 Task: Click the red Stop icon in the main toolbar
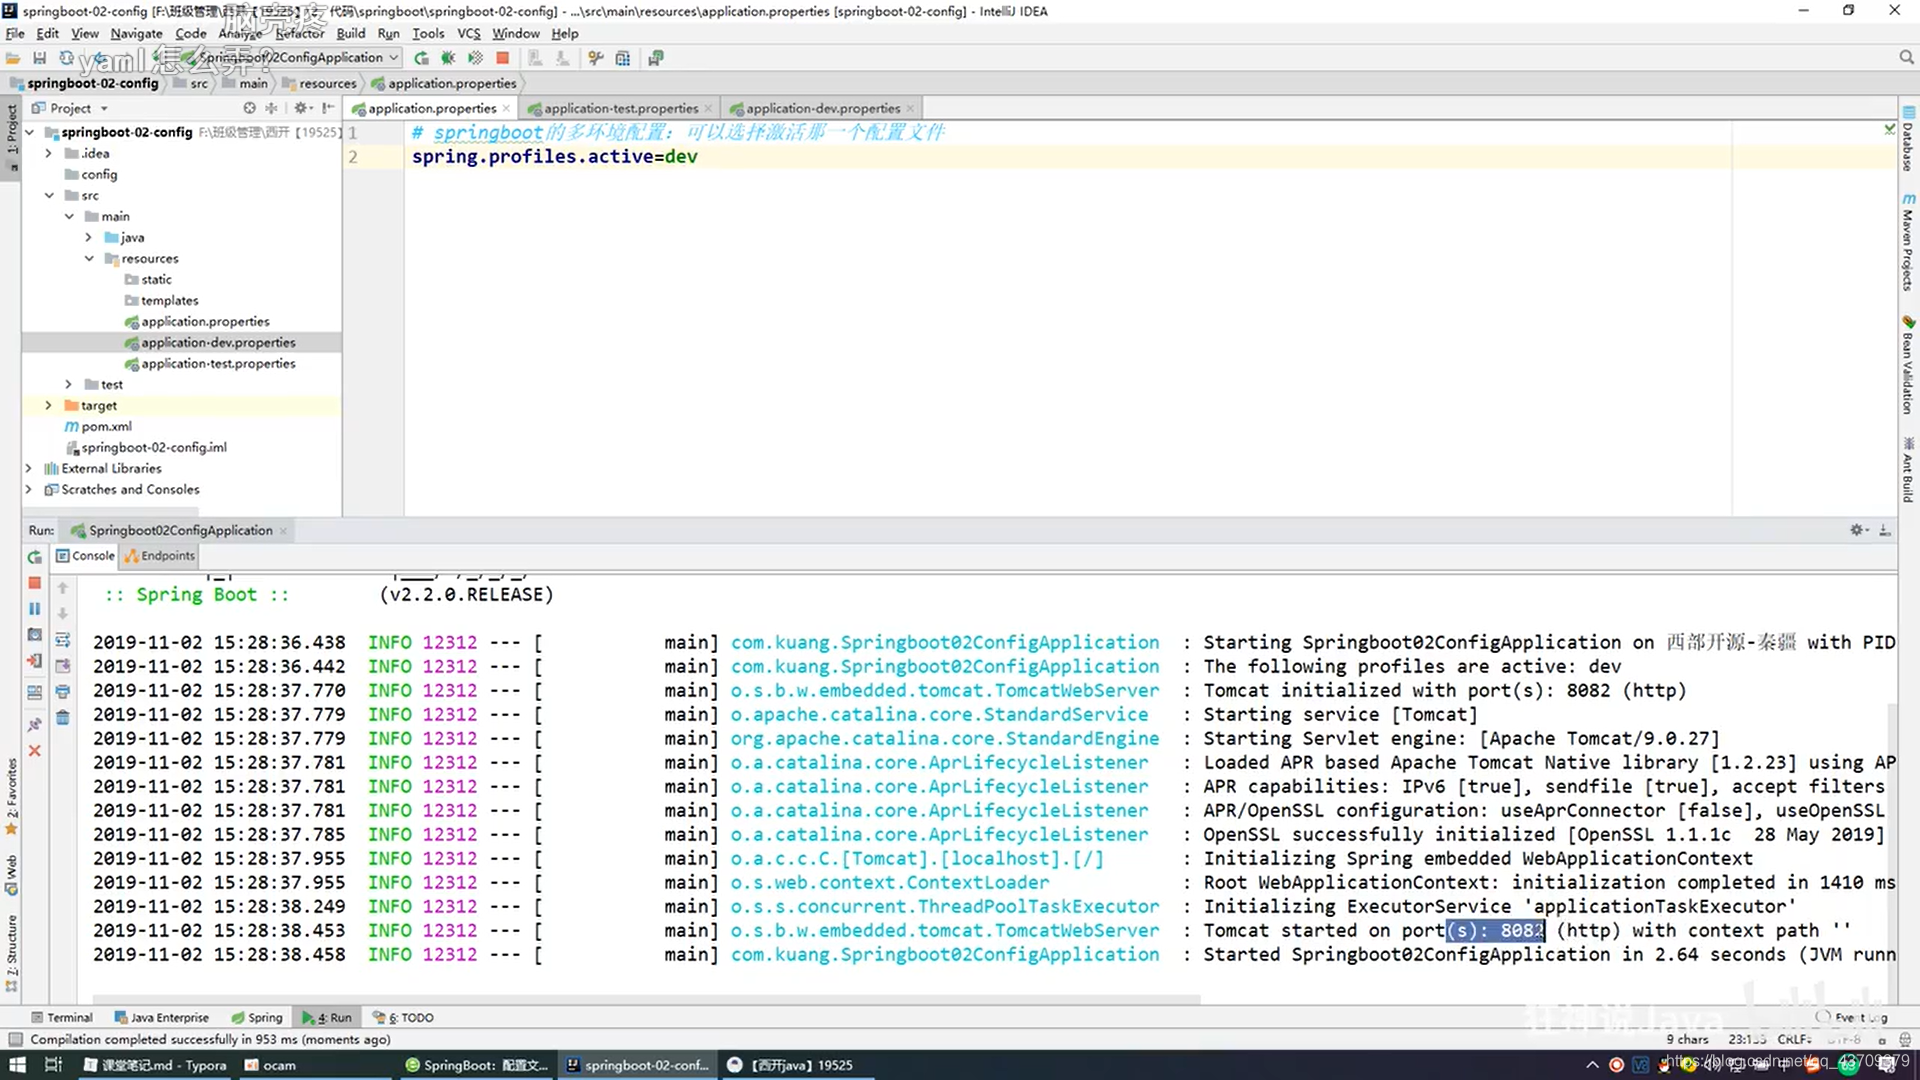pos(503,58)
